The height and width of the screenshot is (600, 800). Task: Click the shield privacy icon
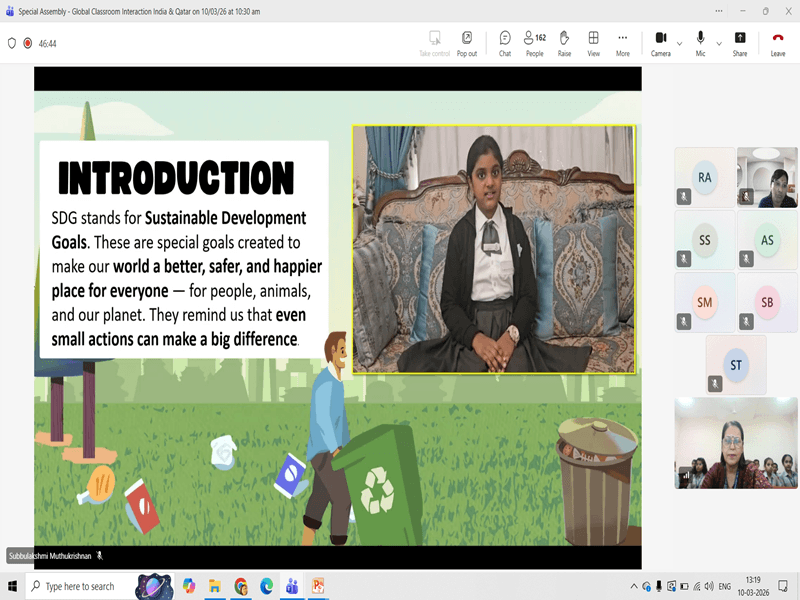click(x=12, y=44)
